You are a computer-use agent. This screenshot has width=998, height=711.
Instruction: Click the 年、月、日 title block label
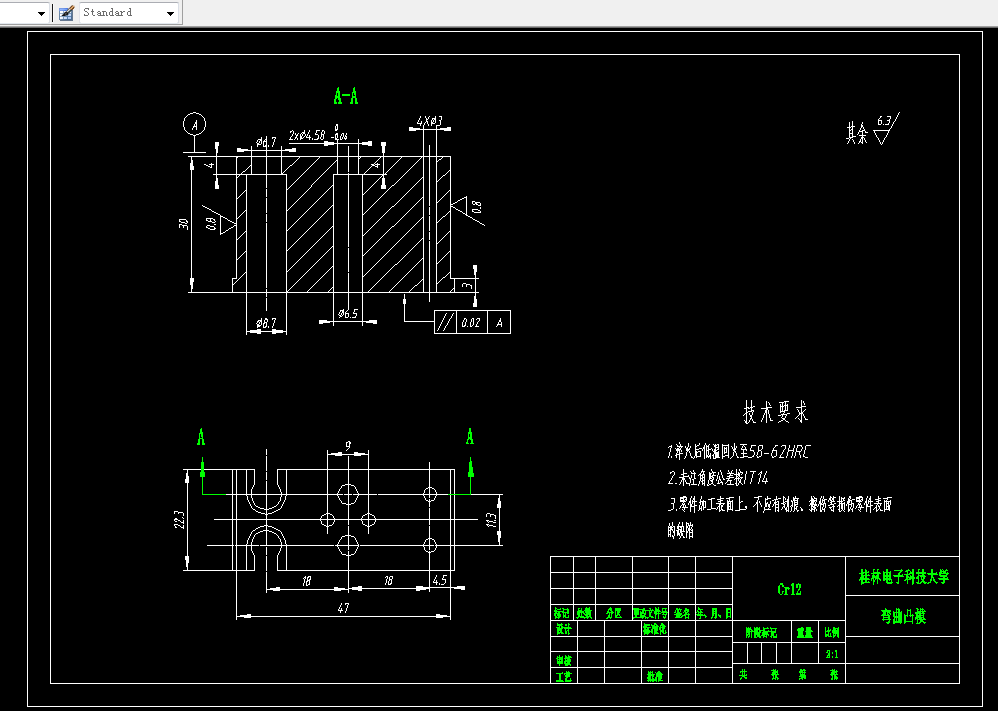tap(713, 613)
